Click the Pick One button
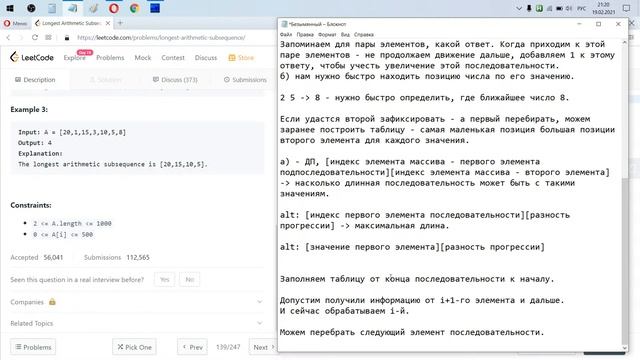Image resolution: width=640 pixels, height=360 pixels. pos(134,347)
